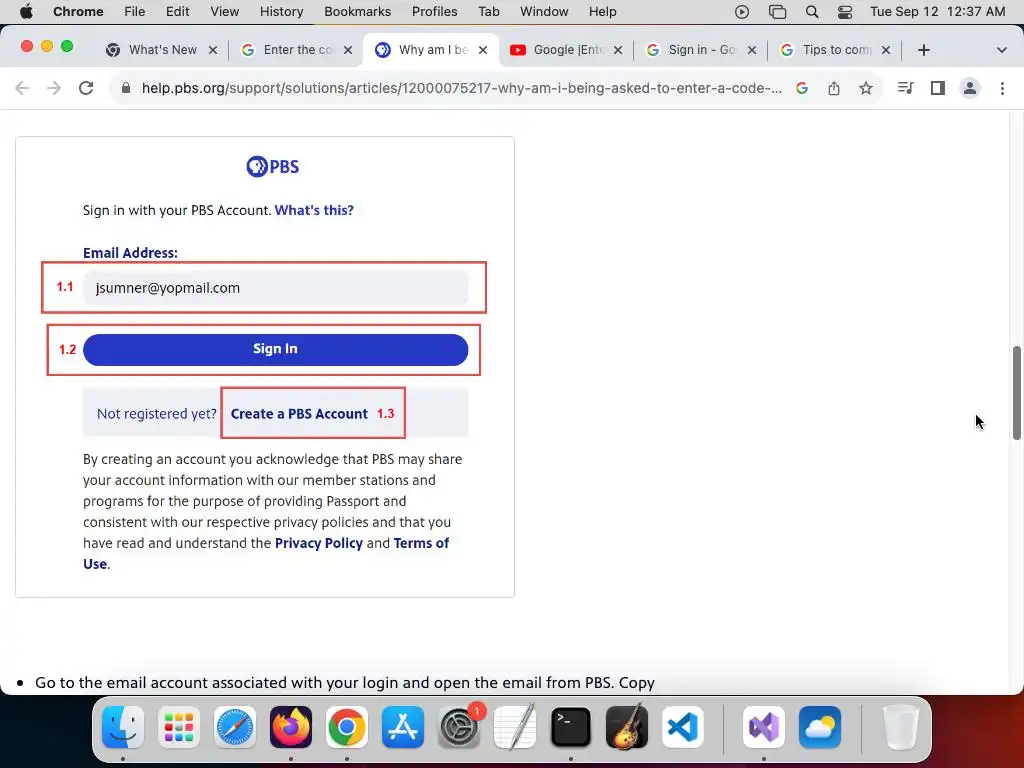Open the Profiles menu
Viewport: 1024px width, 768px height.
[x=434, y=12]
